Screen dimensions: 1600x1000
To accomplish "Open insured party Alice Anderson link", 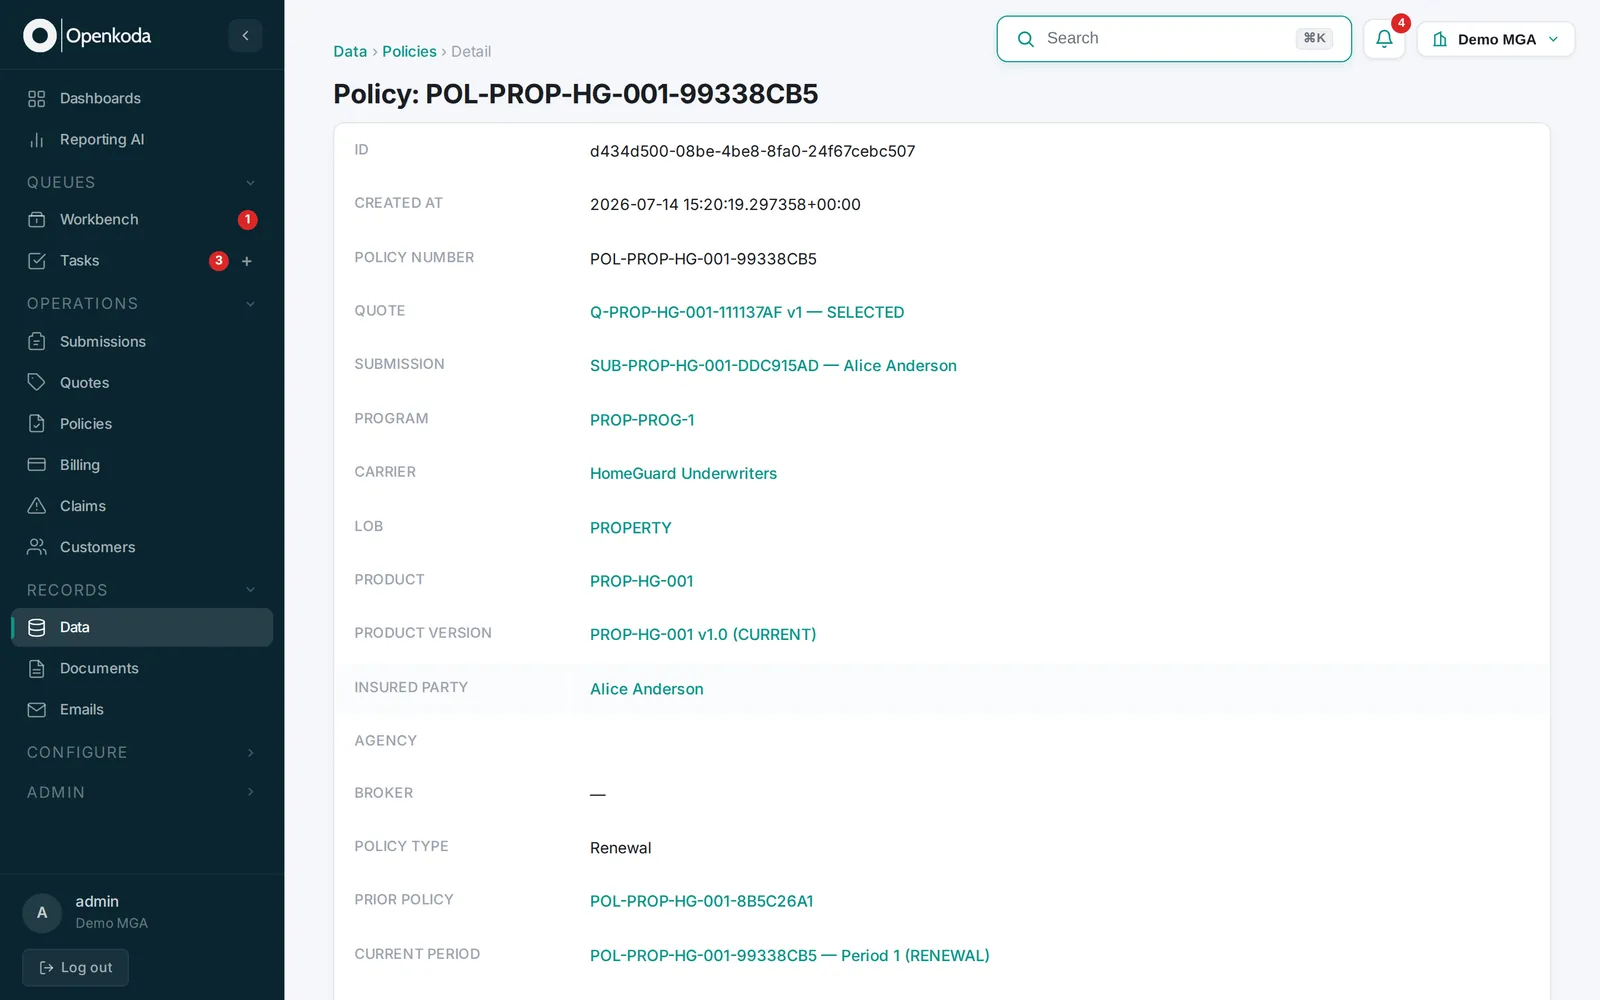I will (647, 689).
